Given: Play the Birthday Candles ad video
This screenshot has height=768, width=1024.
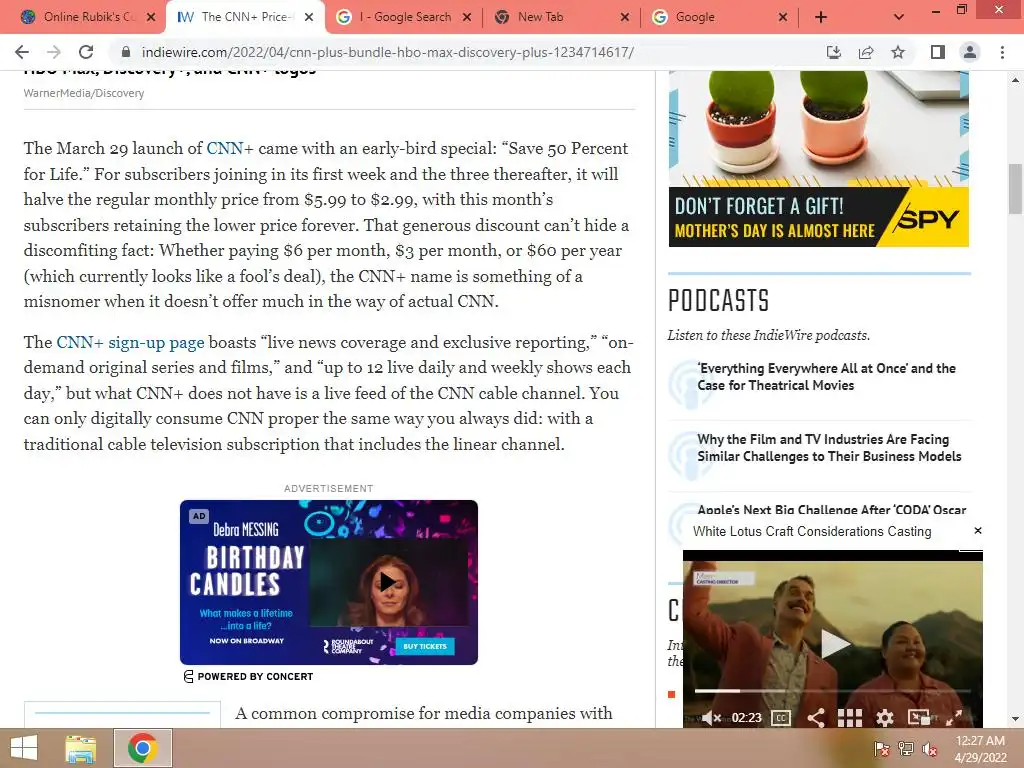Looking at the screenshot, I should [388, 582].
